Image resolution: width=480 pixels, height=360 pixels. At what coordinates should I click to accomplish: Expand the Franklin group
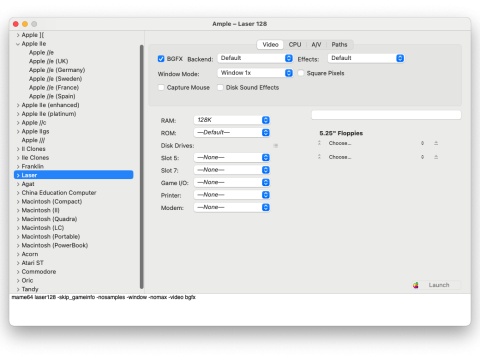(x=18, y=166)
